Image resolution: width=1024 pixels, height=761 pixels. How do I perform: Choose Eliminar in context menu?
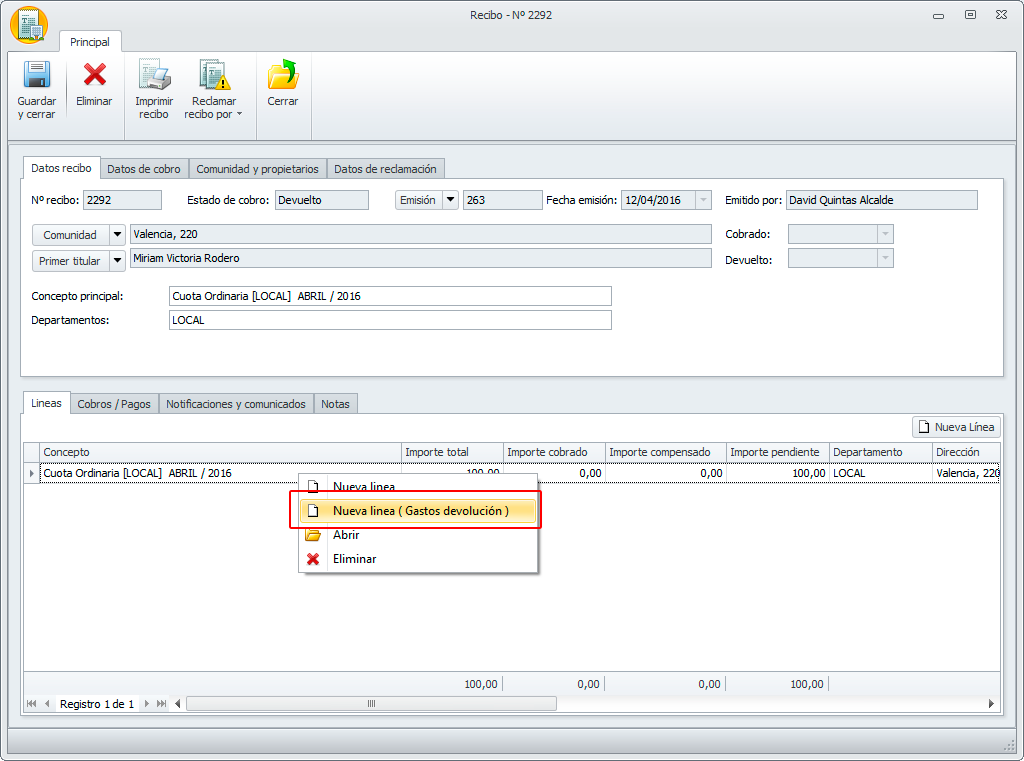pos(418,559)
